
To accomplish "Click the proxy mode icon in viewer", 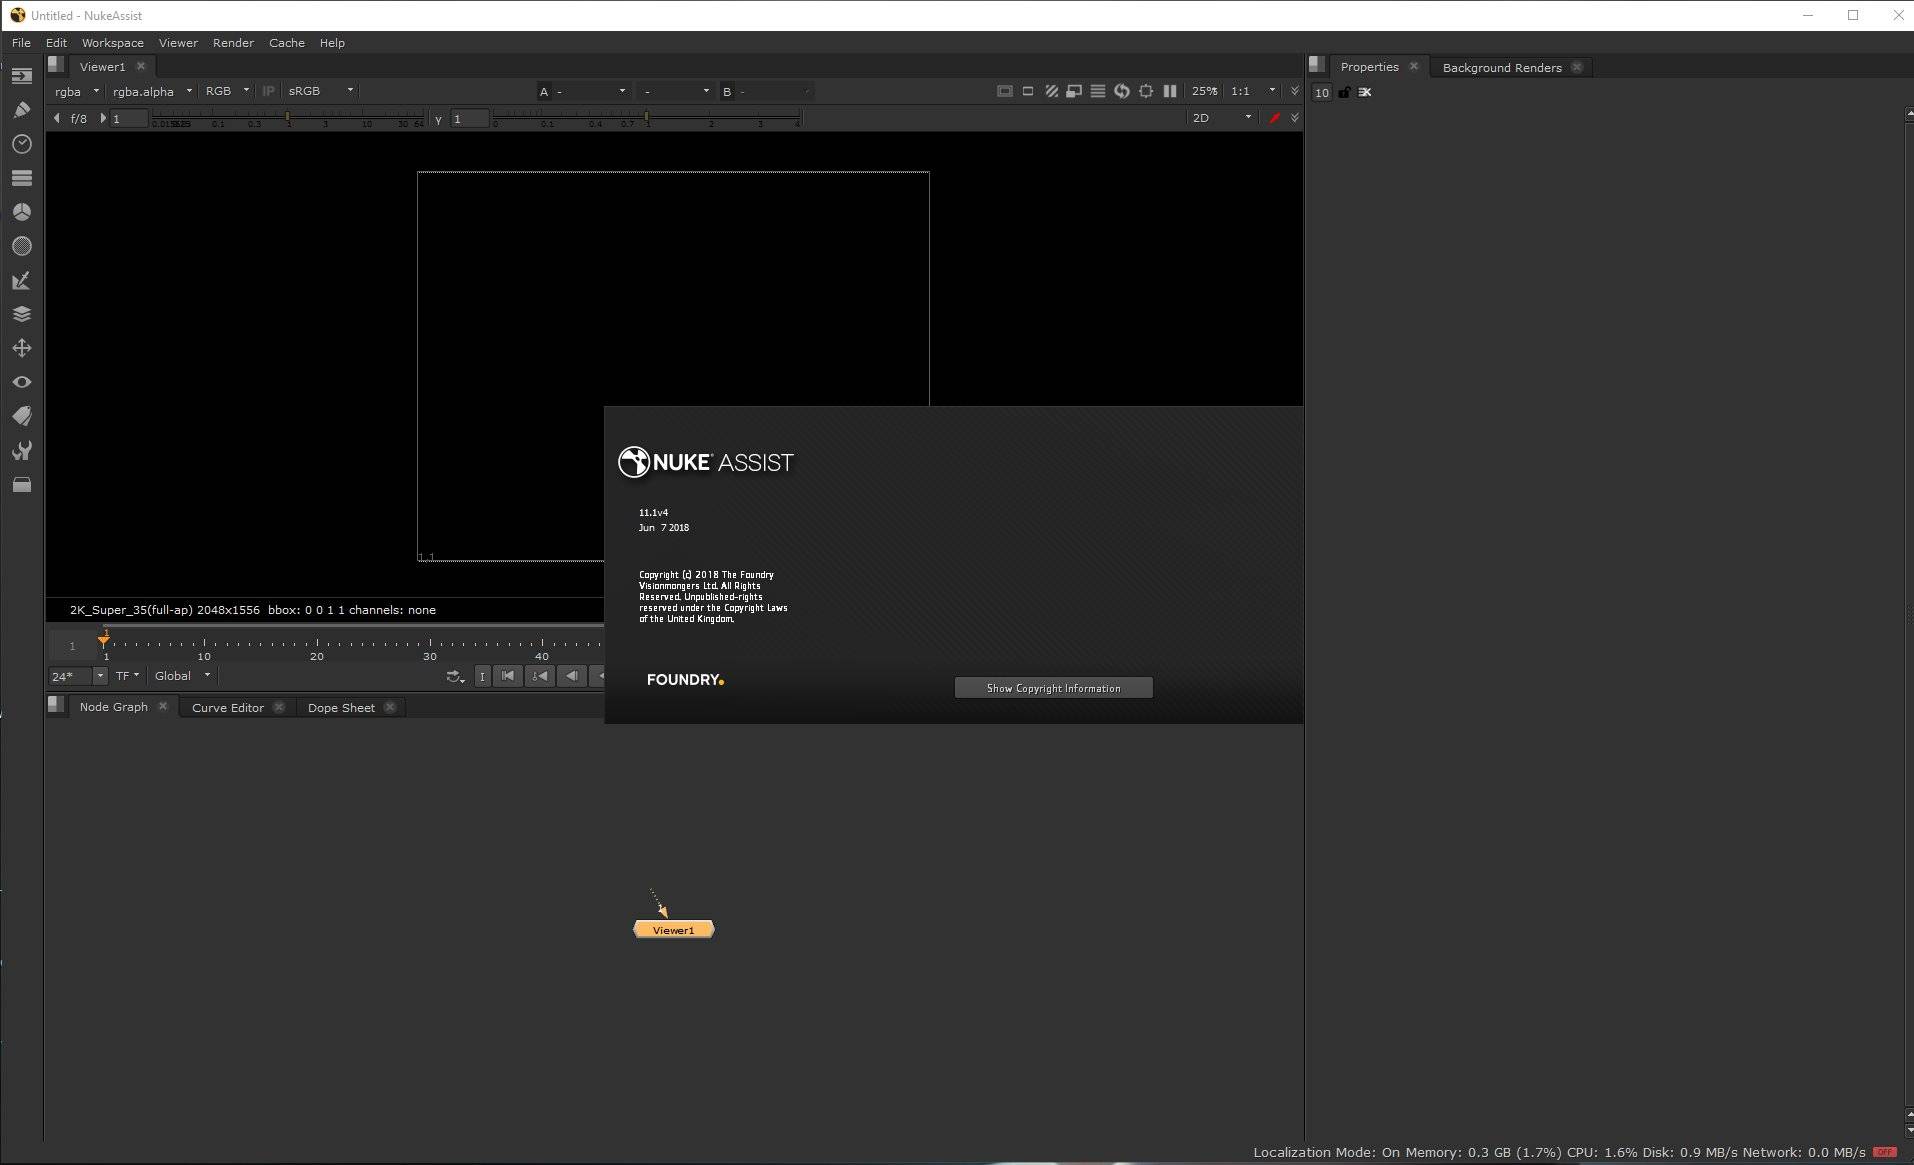I will tap(1074, 91).
